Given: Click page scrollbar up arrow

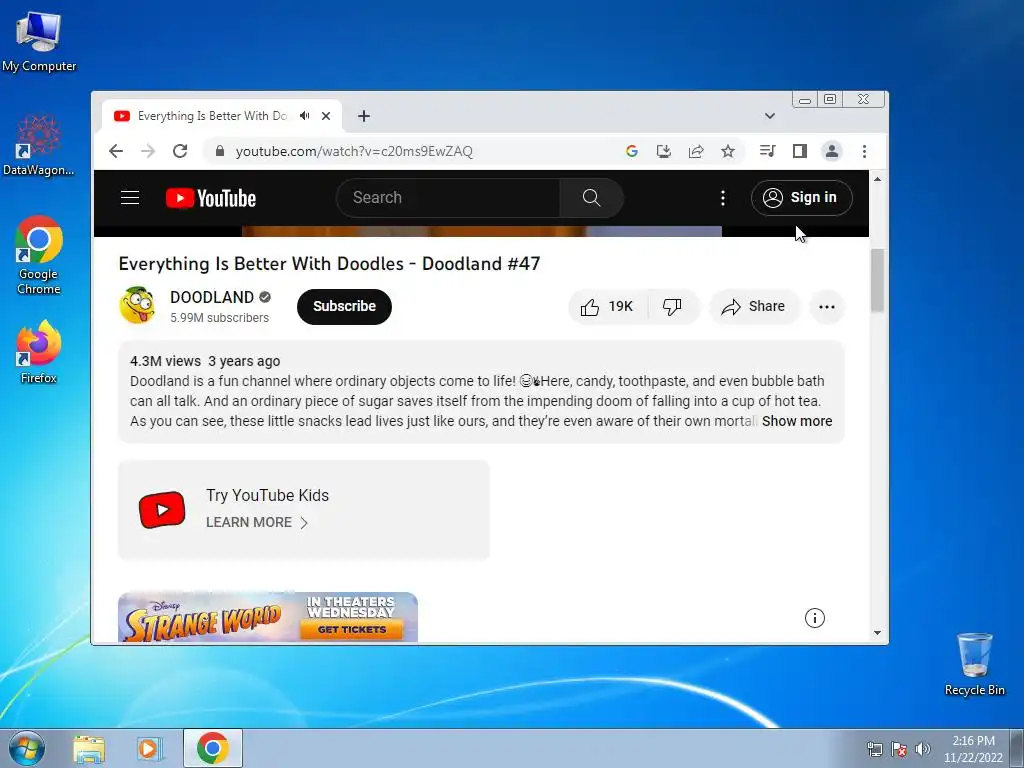Looking at the screenshot, I should [877, 179].
